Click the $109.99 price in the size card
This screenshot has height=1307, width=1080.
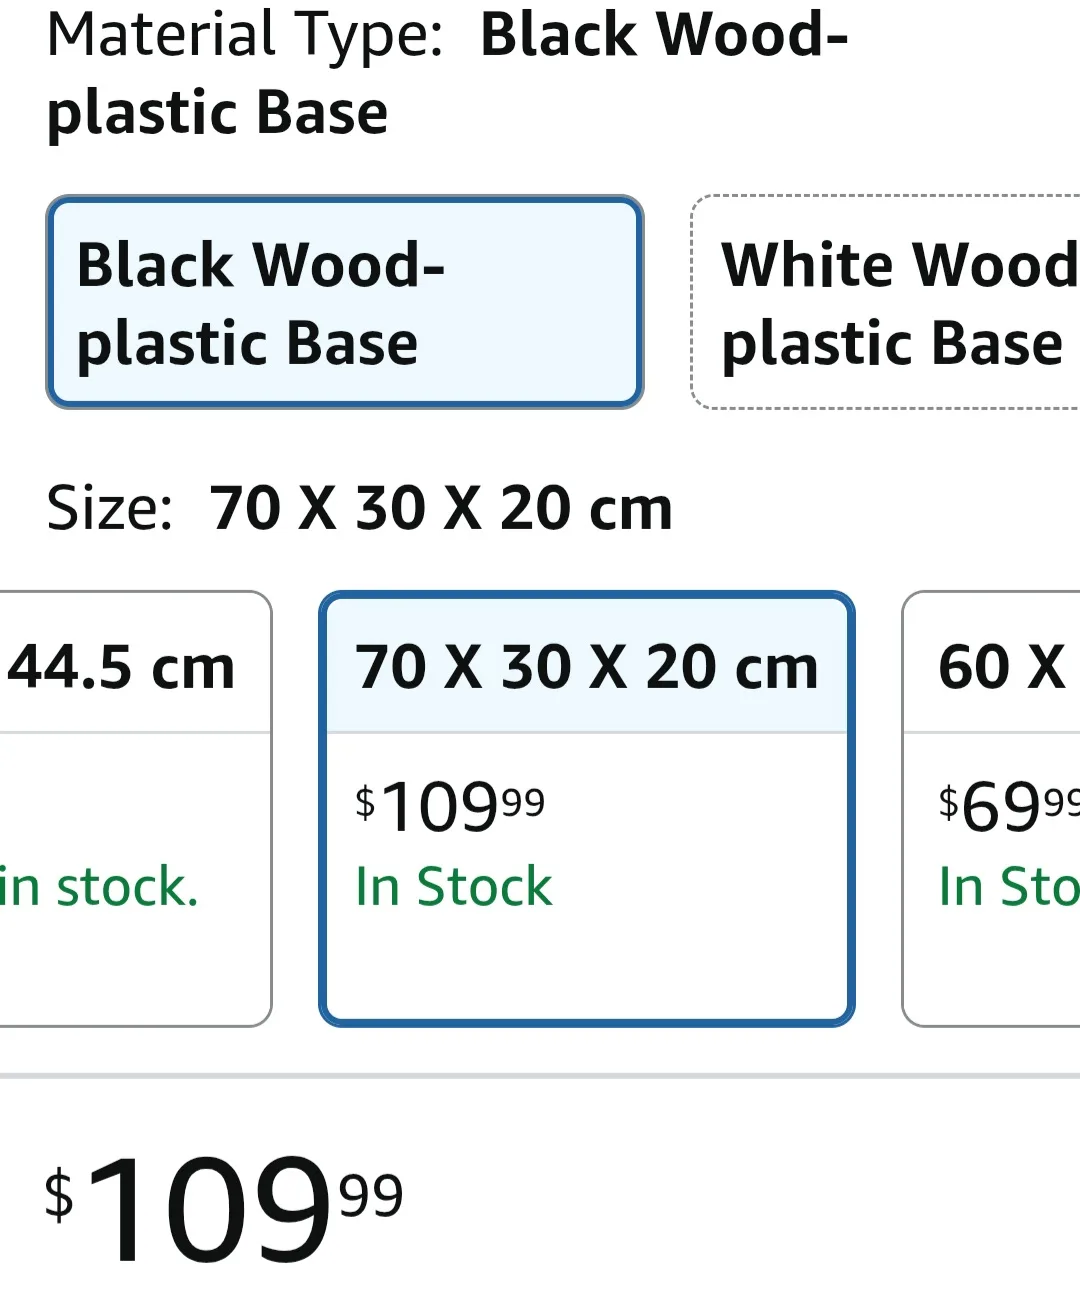(448, 803)
